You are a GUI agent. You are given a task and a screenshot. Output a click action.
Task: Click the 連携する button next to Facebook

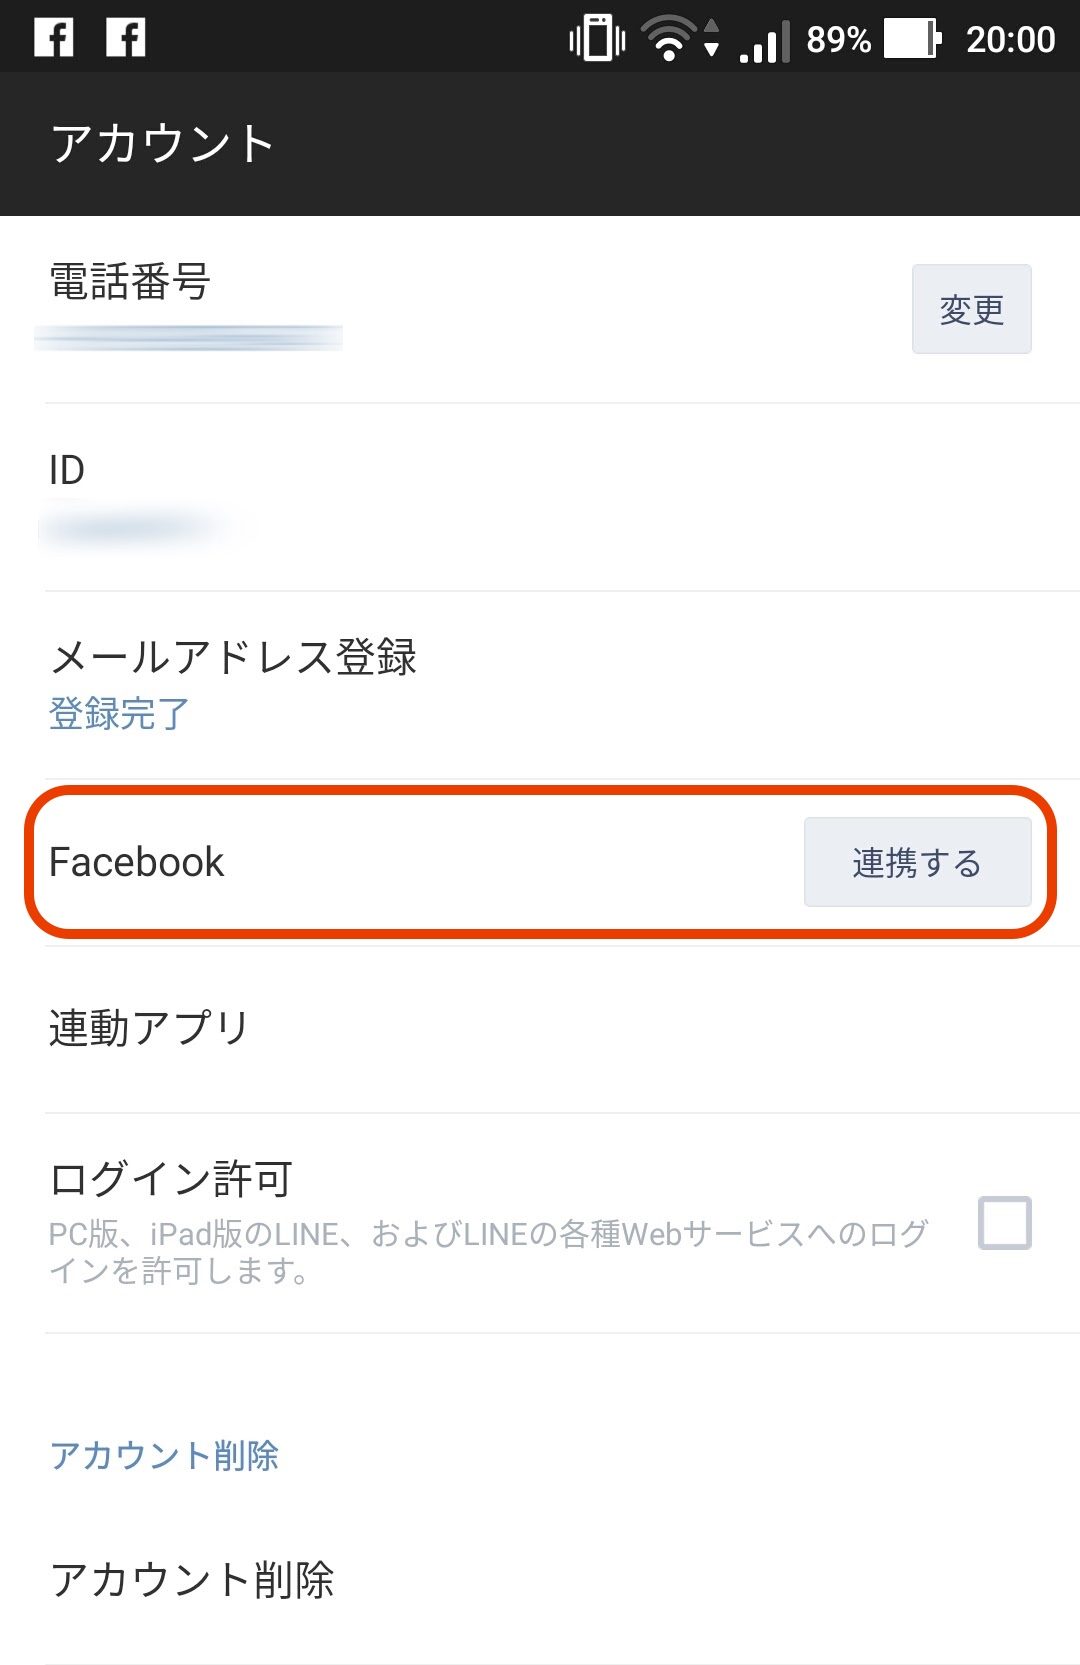(917, 862)
